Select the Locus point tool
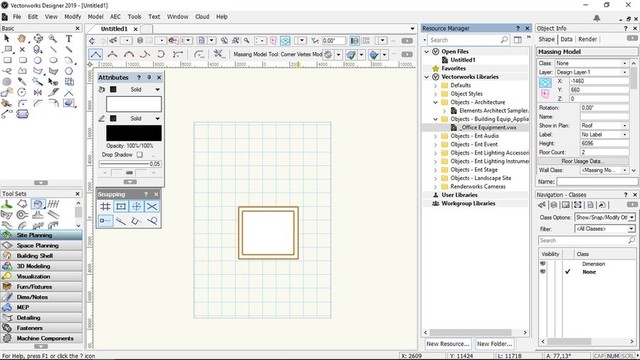640x360 pixels. point(22,49)
